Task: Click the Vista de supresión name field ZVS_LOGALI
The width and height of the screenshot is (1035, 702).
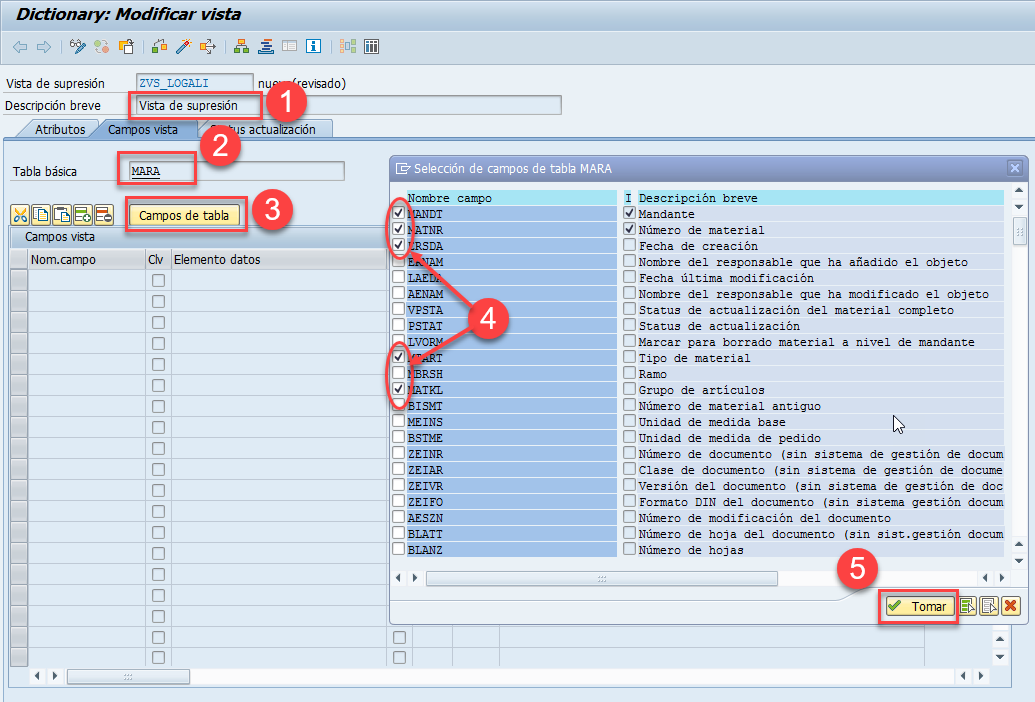Action: coord(195,83)
